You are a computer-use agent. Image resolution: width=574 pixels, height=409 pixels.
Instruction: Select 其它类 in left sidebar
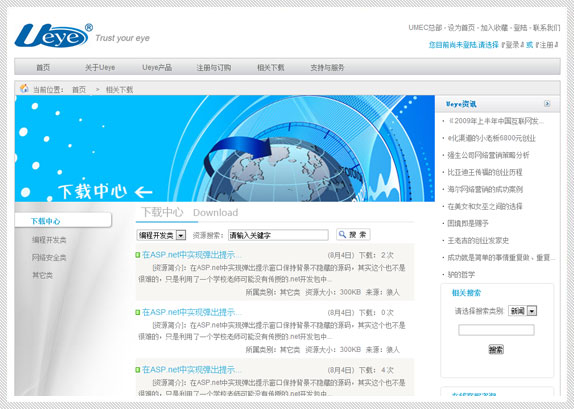click(x=42, y=275)
